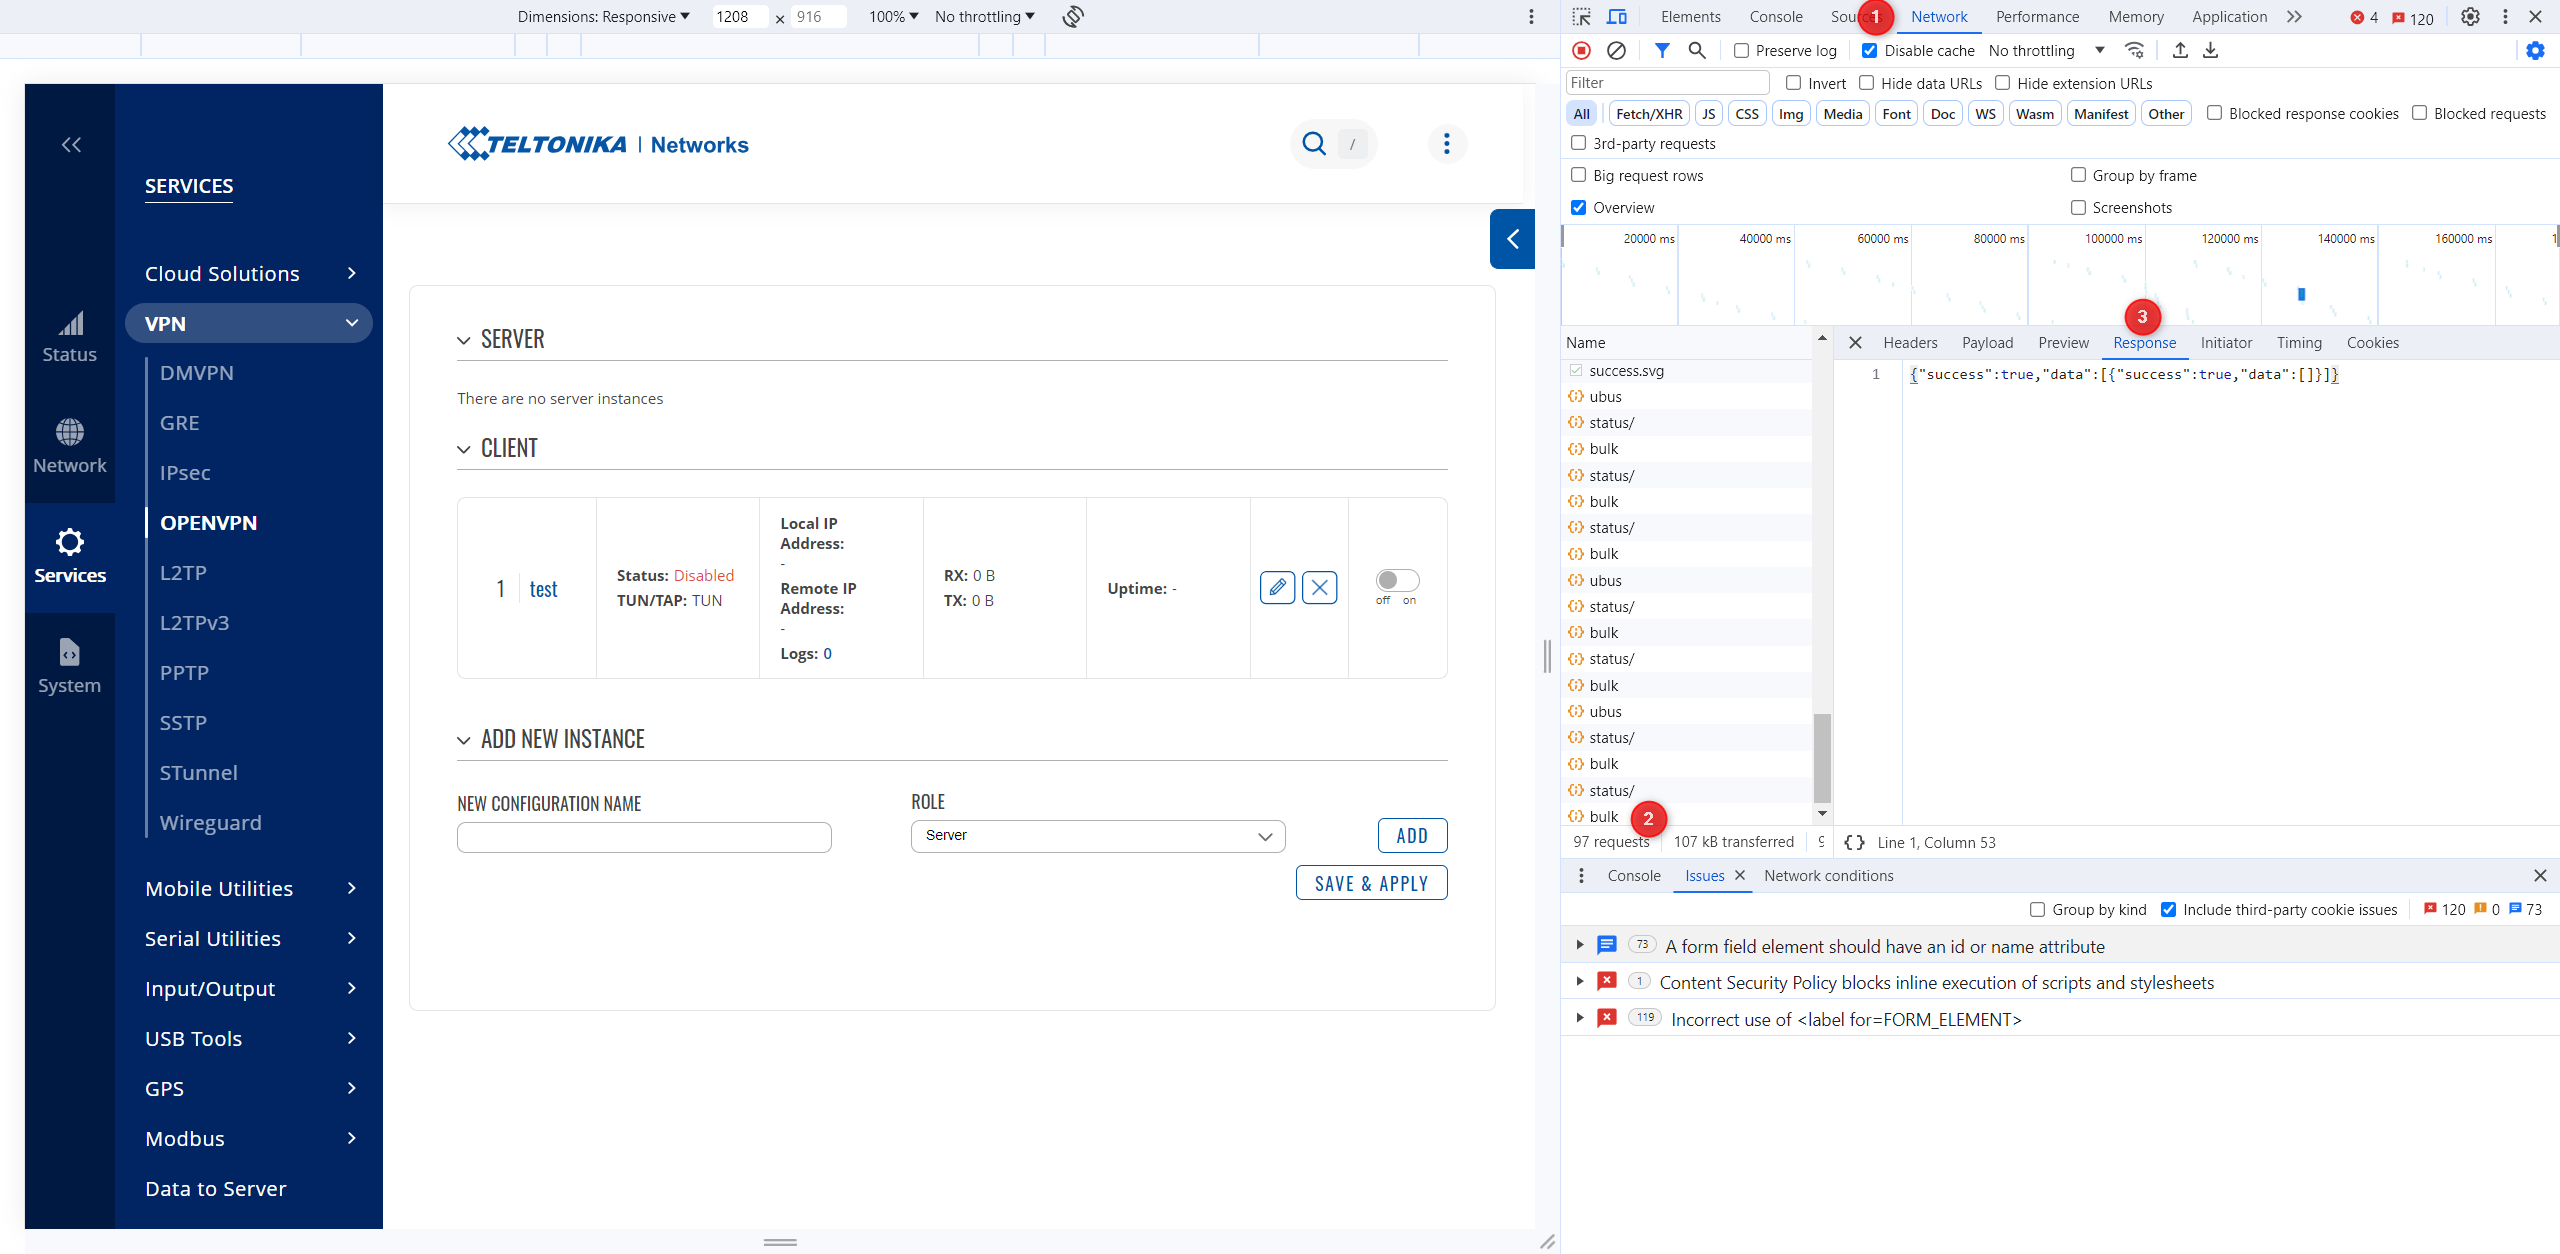The height and width of the screenshot is (1254, 2560).
Task: Open the drawer three-dot menu
Action: [1581, 876]
